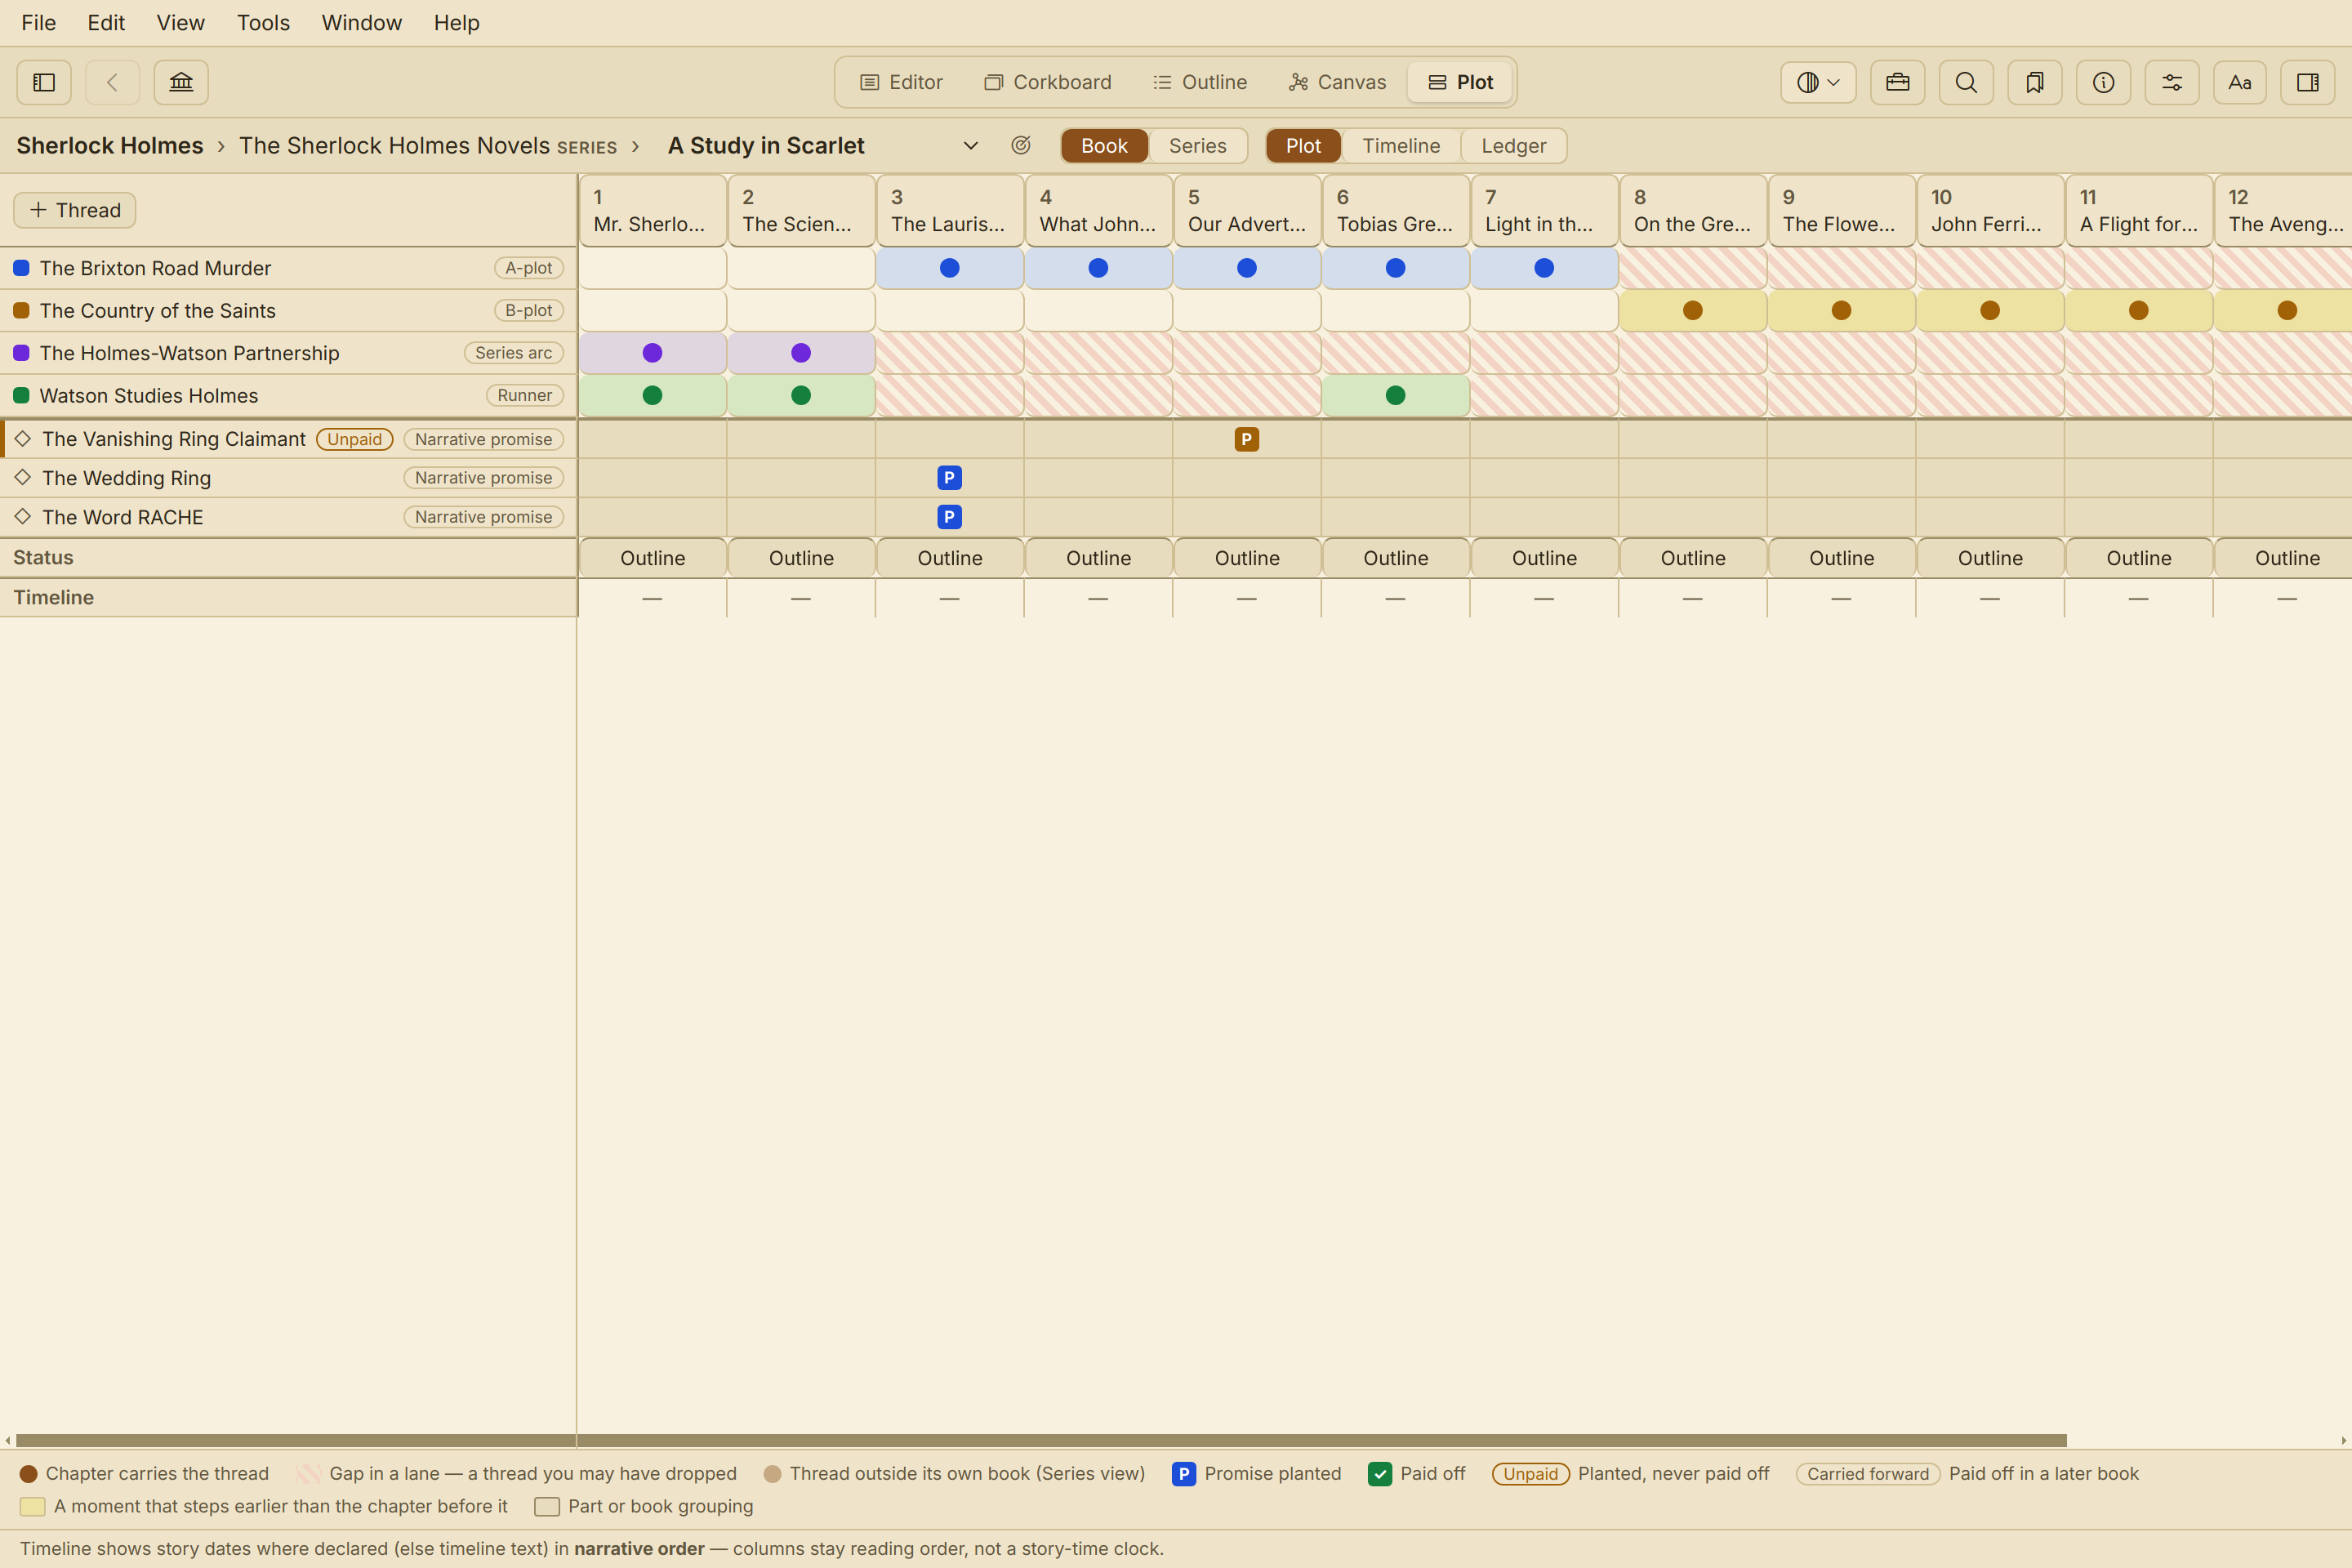Viewport: 2352px width, 1568px height.
Task: Click the Unpaid badge on Vanishing Ring Claimant
Action: pyautogui.click(x=354, y=439)
